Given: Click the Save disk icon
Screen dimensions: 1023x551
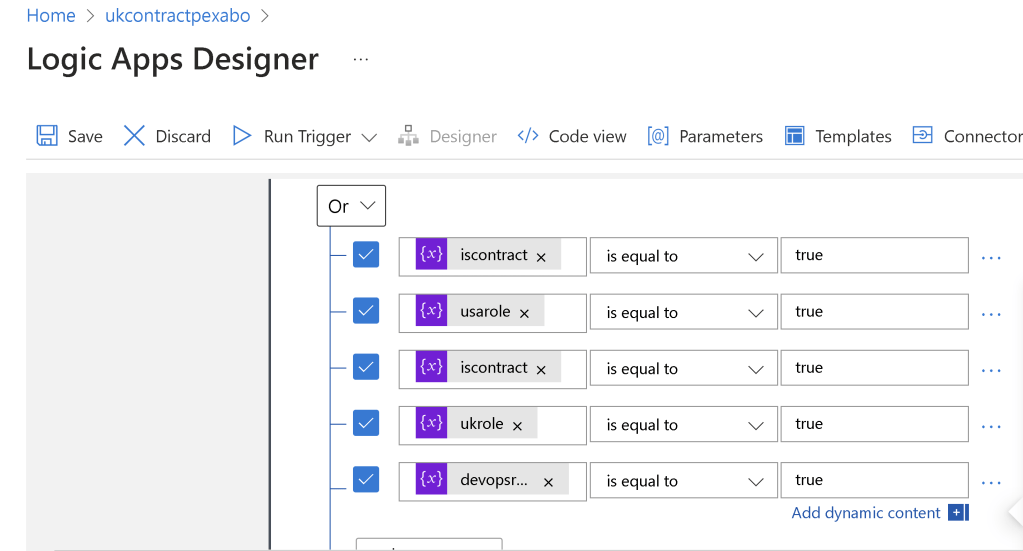Looking at the screenshot, I should tap(47, 136).
